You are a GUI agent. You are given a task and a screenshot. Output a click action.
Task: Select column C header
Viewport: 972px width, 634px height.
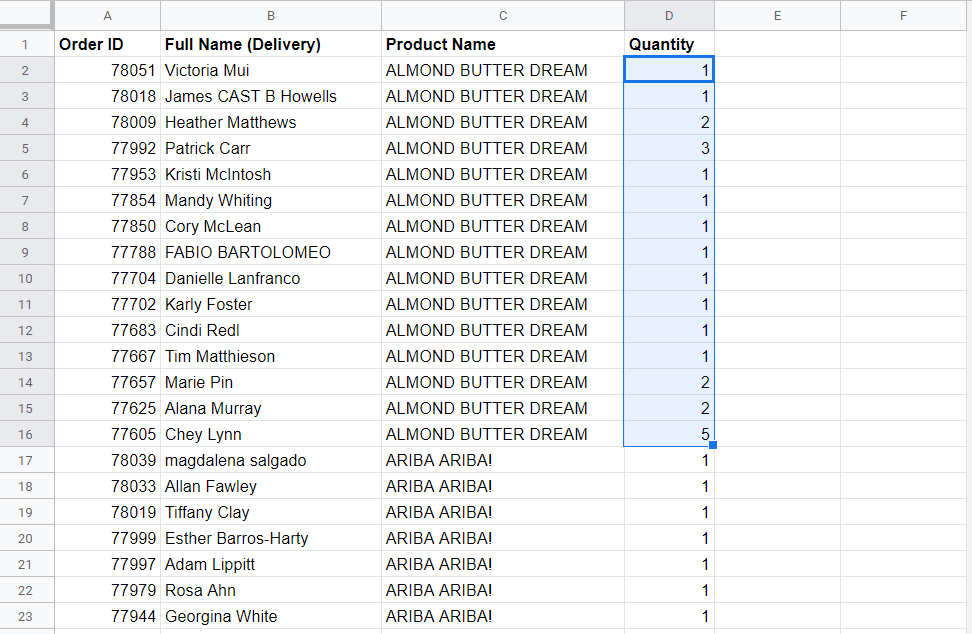502,15
